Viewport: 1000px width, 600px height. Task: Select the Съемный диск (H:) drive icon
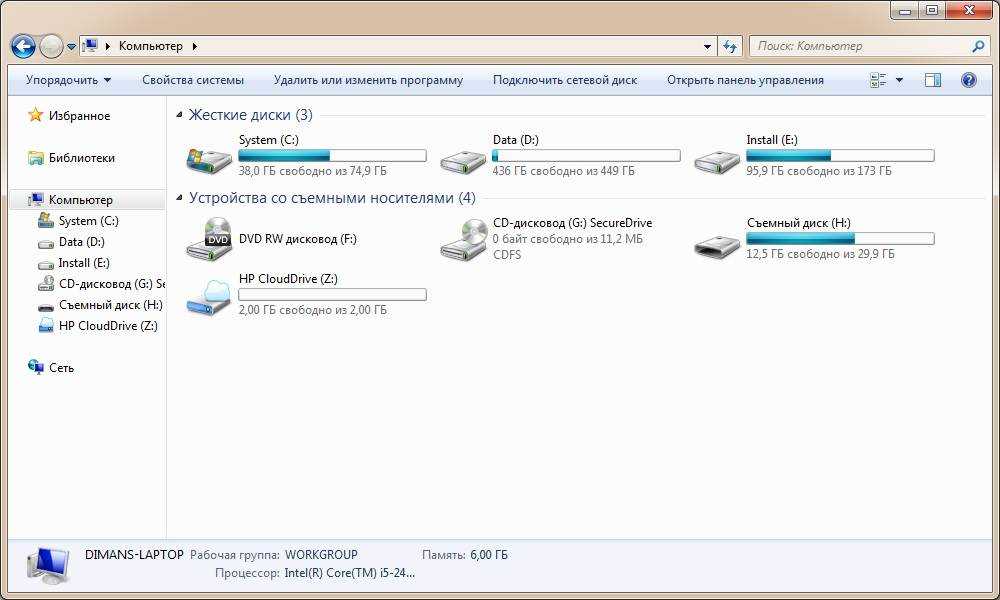[717, 245]
